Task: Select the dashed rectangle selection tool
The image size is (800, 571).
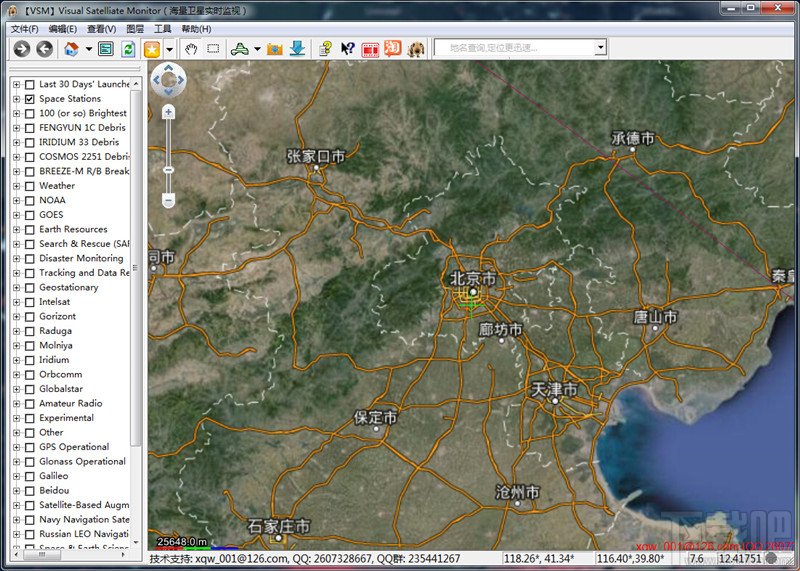Action: click(x=213, y=49)
